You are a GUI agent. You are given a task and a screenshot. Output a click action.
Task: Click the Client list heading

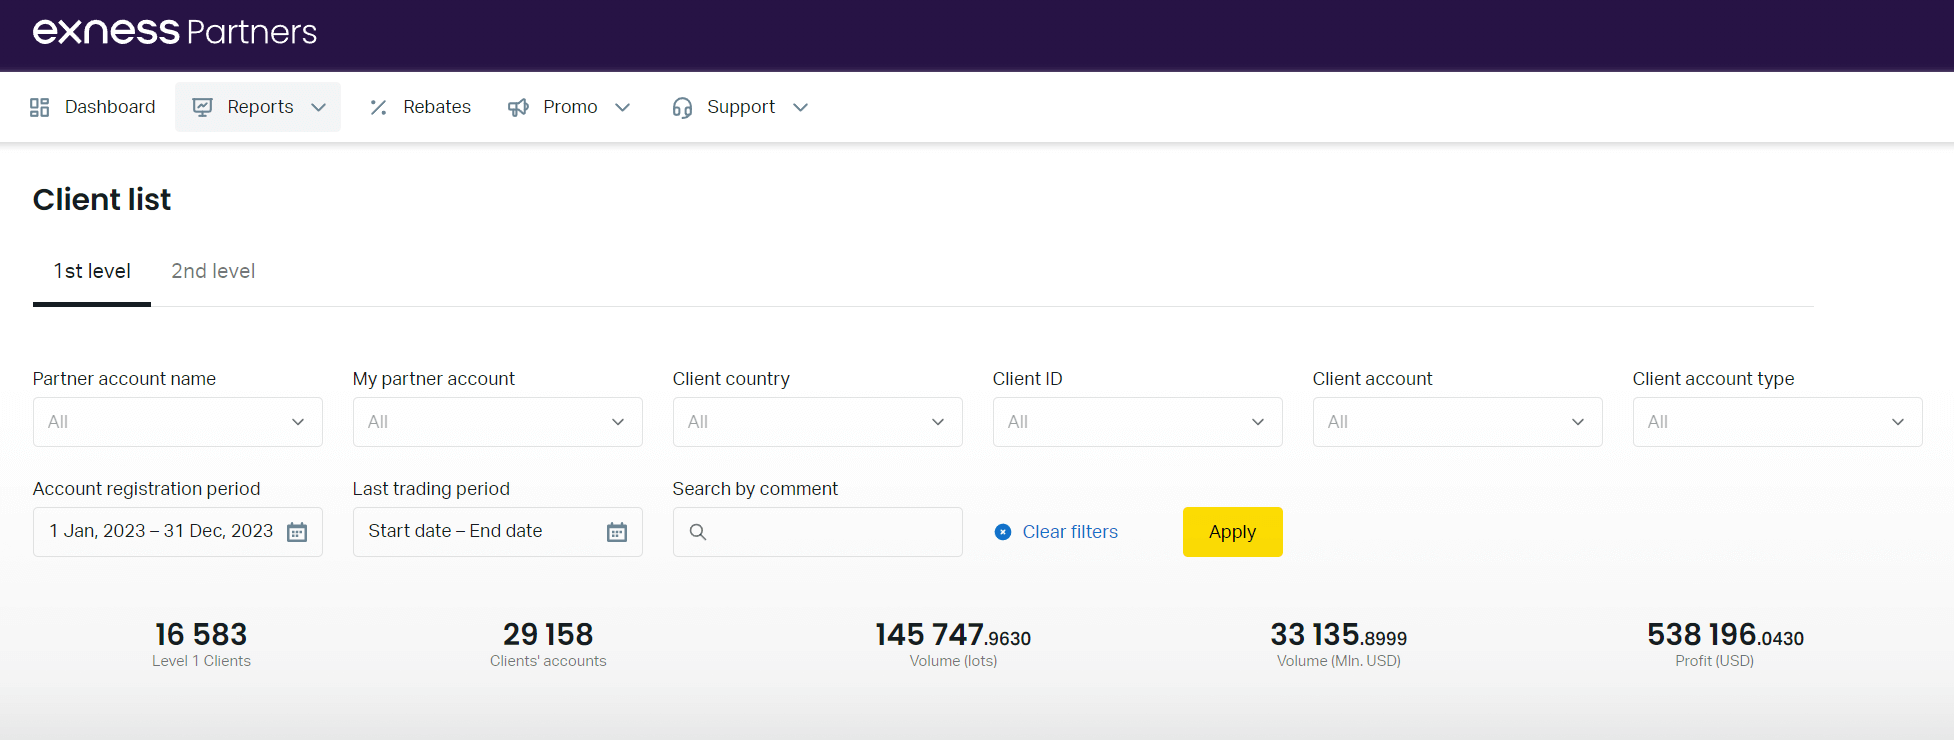click(102, 200)
